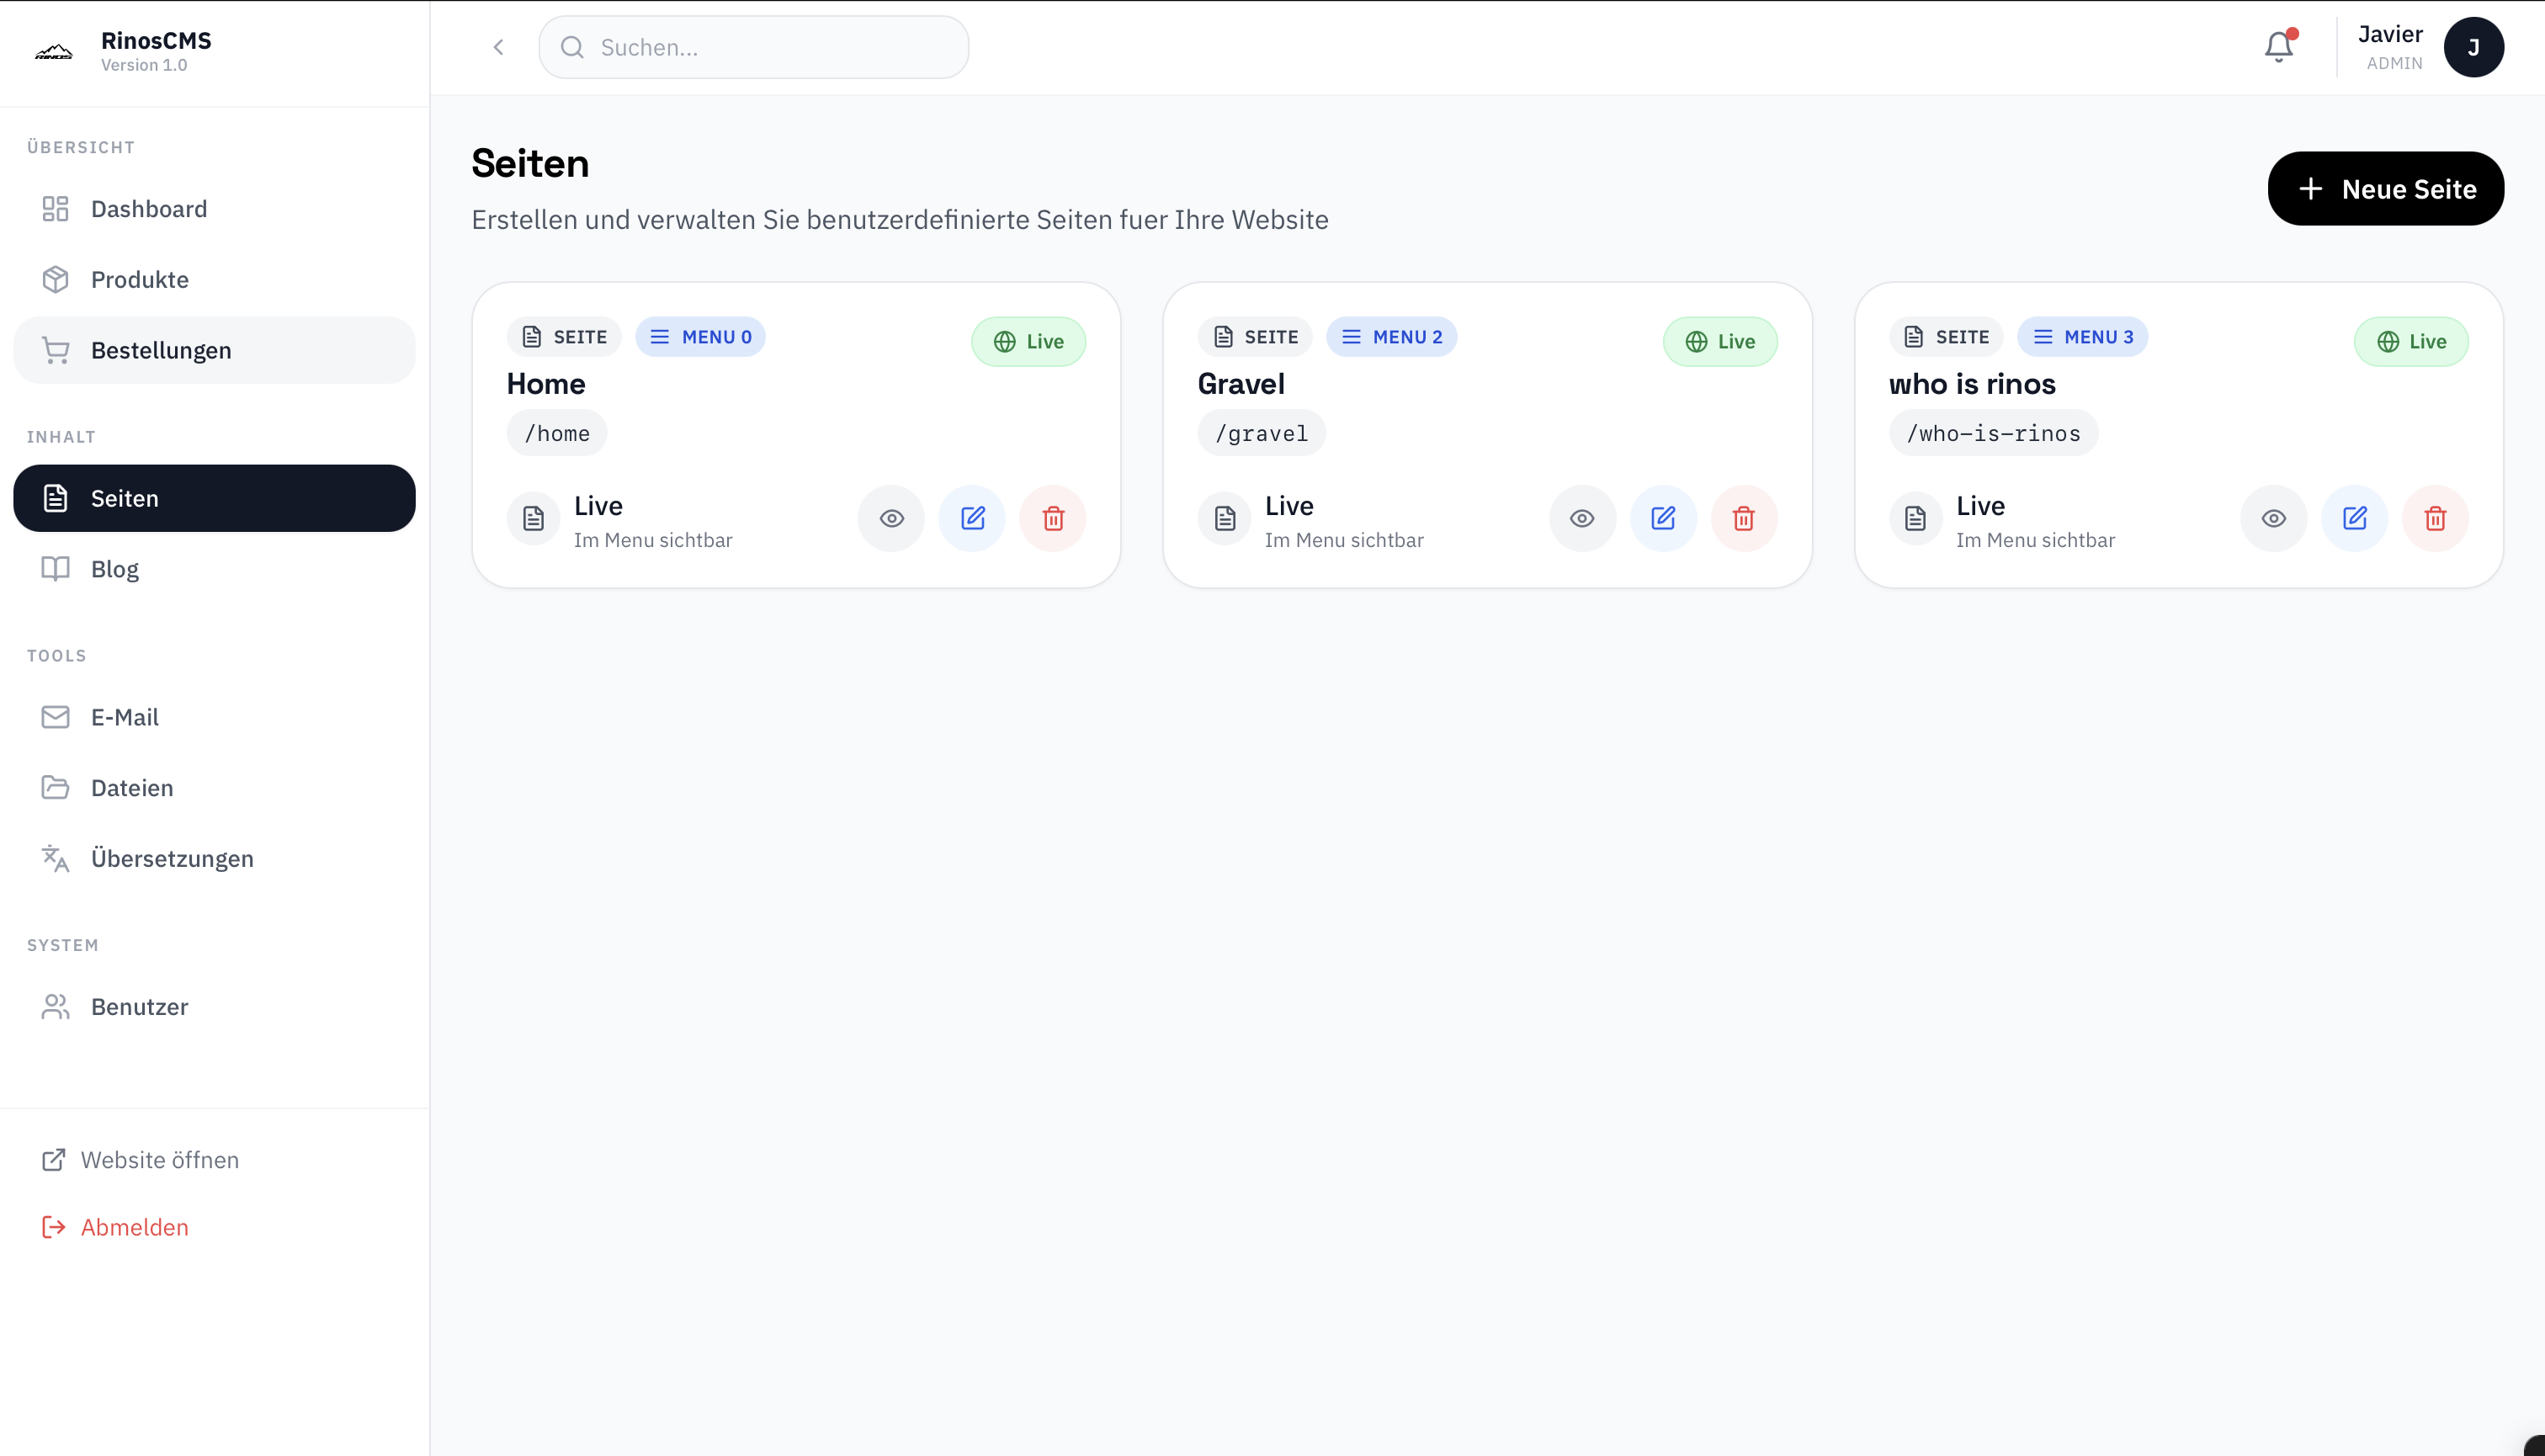Viewport: 2545px width, 1456px height.
Task: Click document status icon on Gravel card
Action: click(1225, 518)
